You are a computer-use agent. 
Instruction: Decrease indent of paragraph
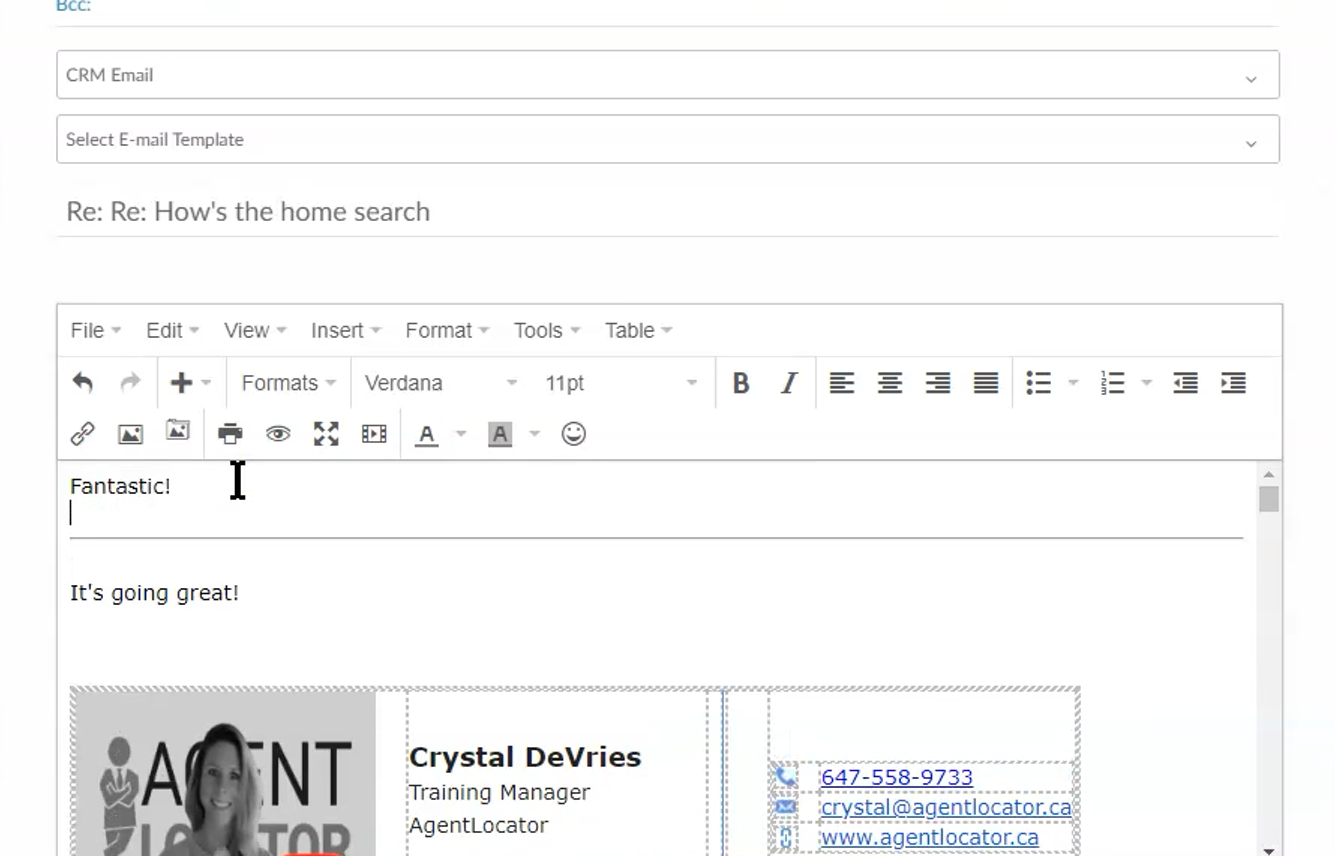tap(1186, 383)
